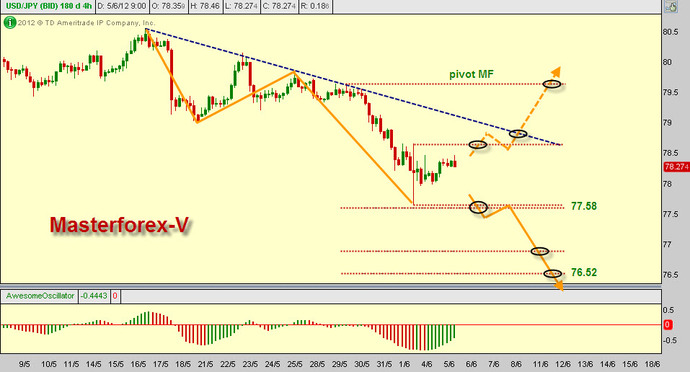Select the USD/JPY (BID) 180 d 4h symbol label
Image resolution: width=690 pixels, height=372 pixels.
[48, 7]
